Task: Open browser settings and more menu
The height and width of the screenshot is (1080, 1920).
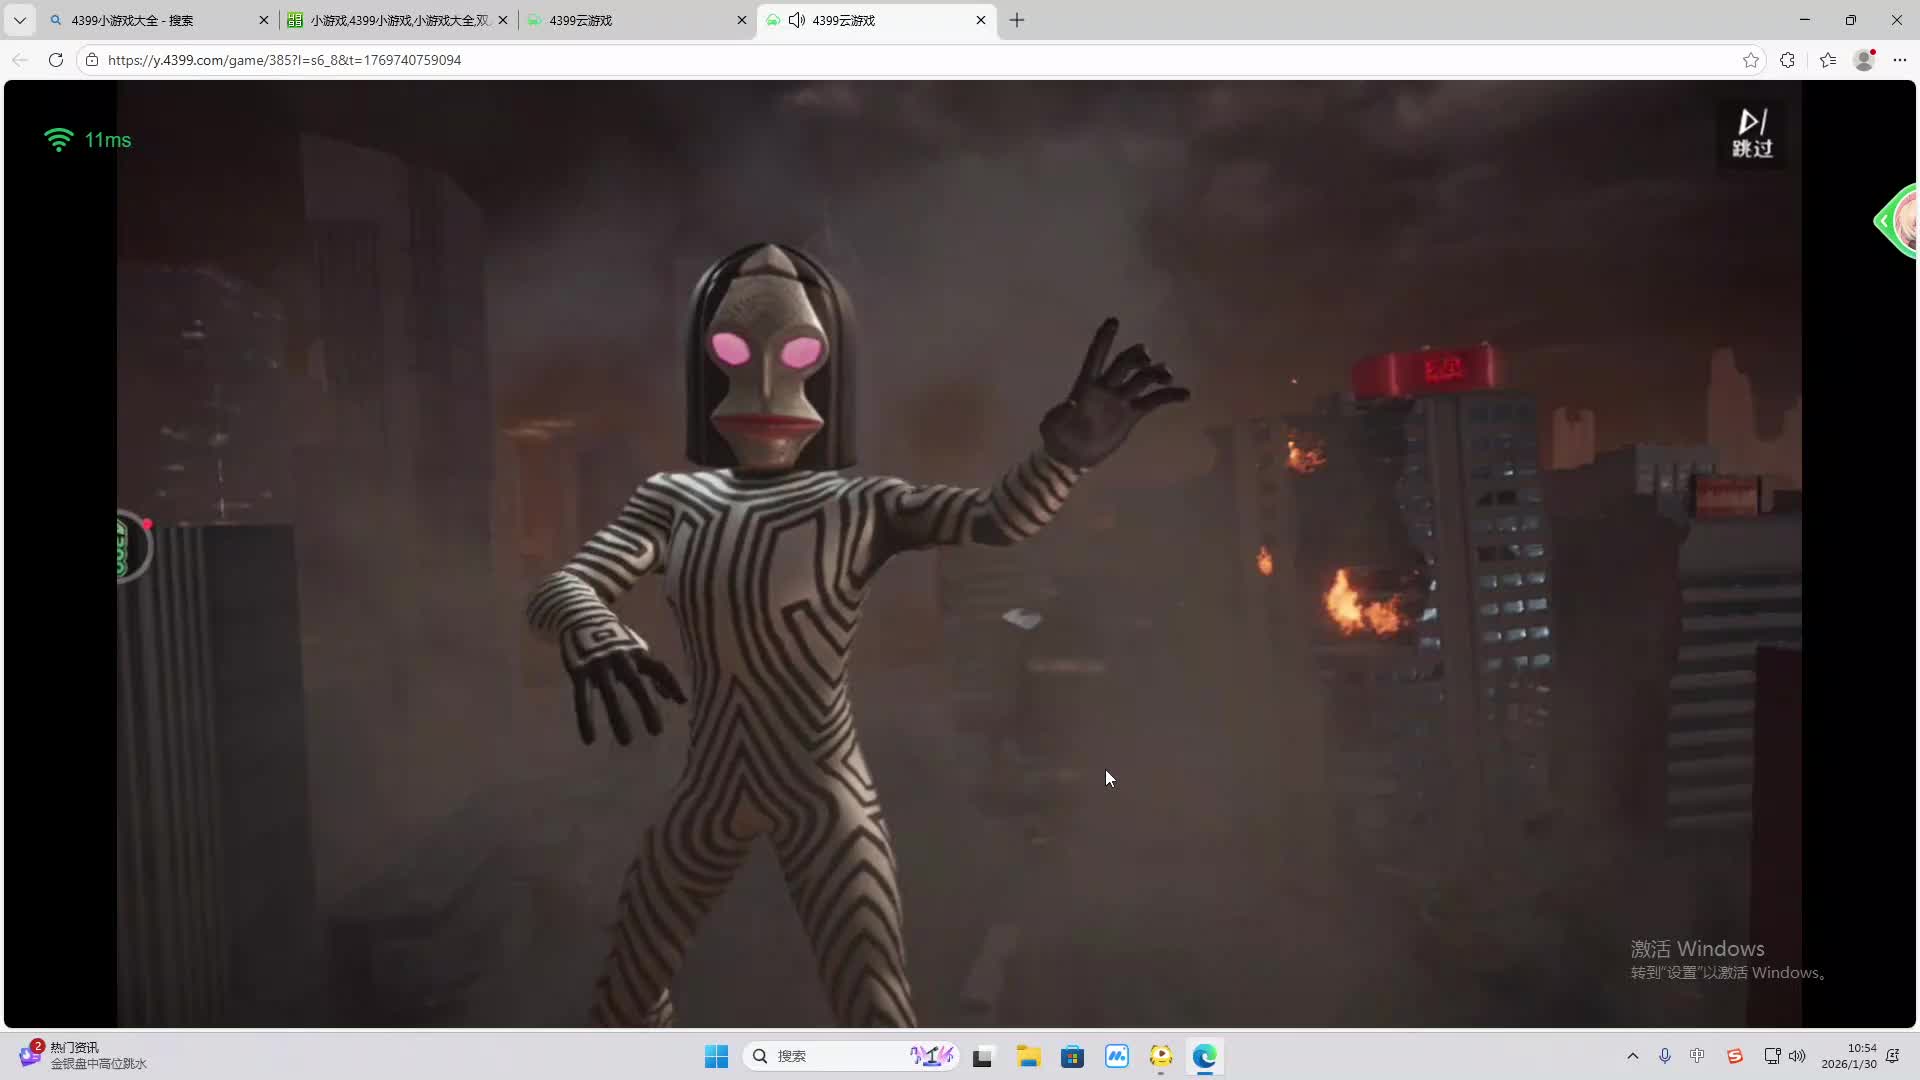Action: coord(1900,60)
